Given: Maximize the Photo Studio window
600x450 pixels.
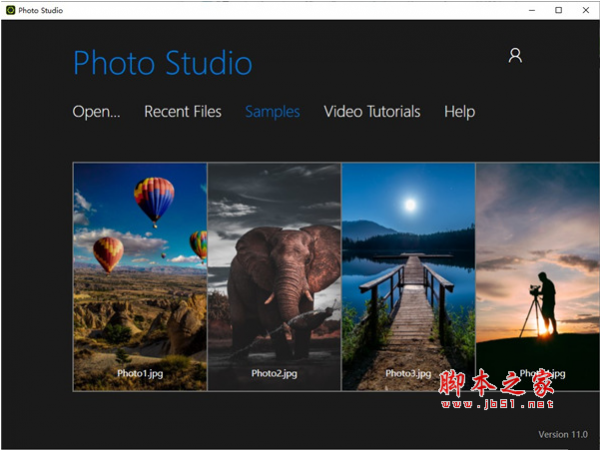Looking at the screenshot, I should coord(559,10).
